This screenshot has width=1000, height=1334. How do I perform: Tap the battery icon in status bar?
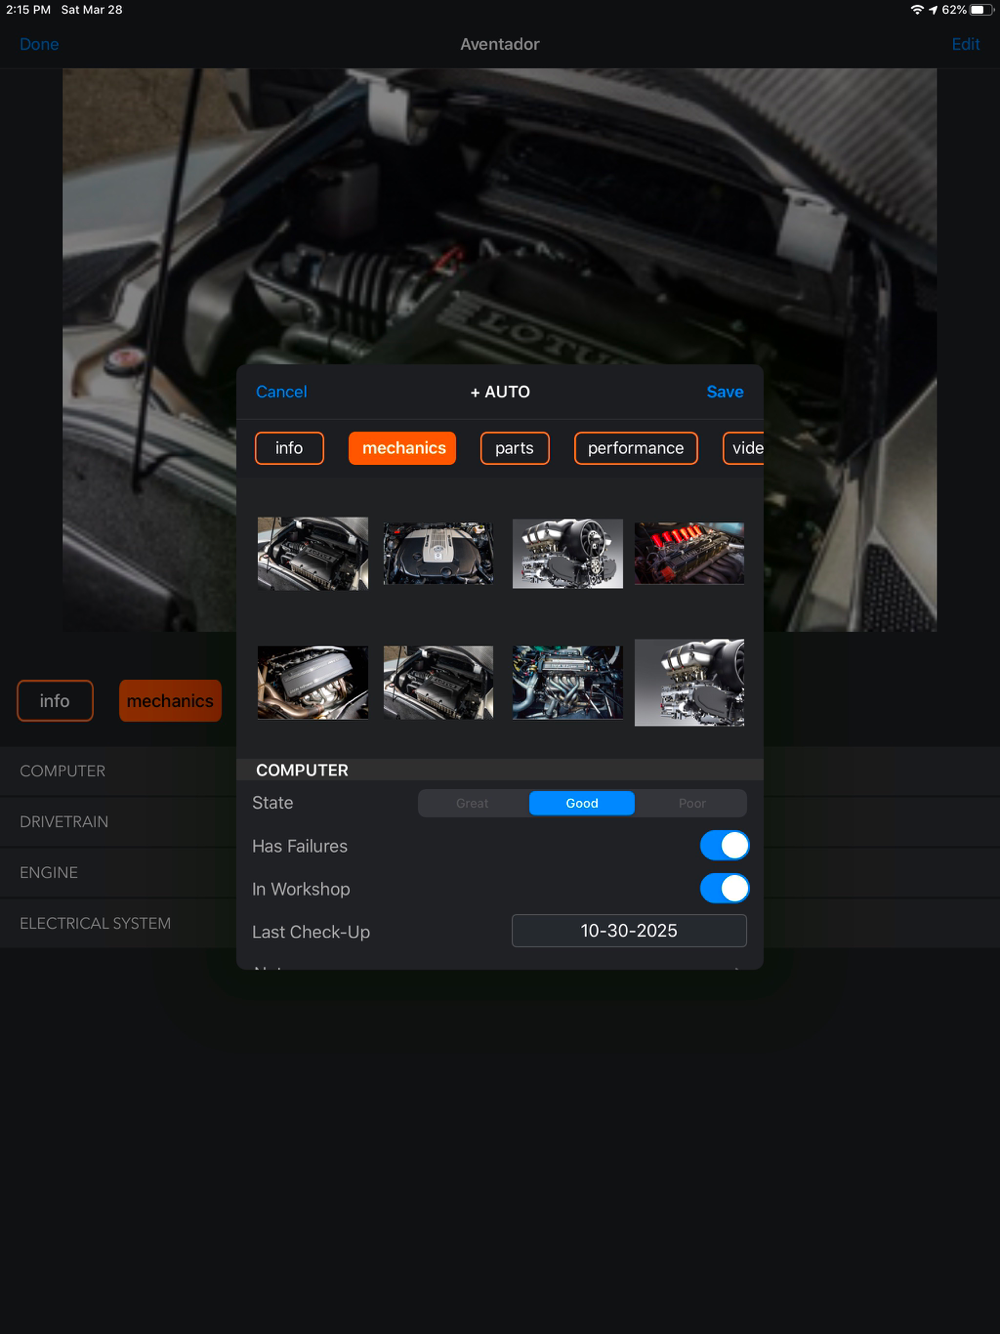[981, 10]
